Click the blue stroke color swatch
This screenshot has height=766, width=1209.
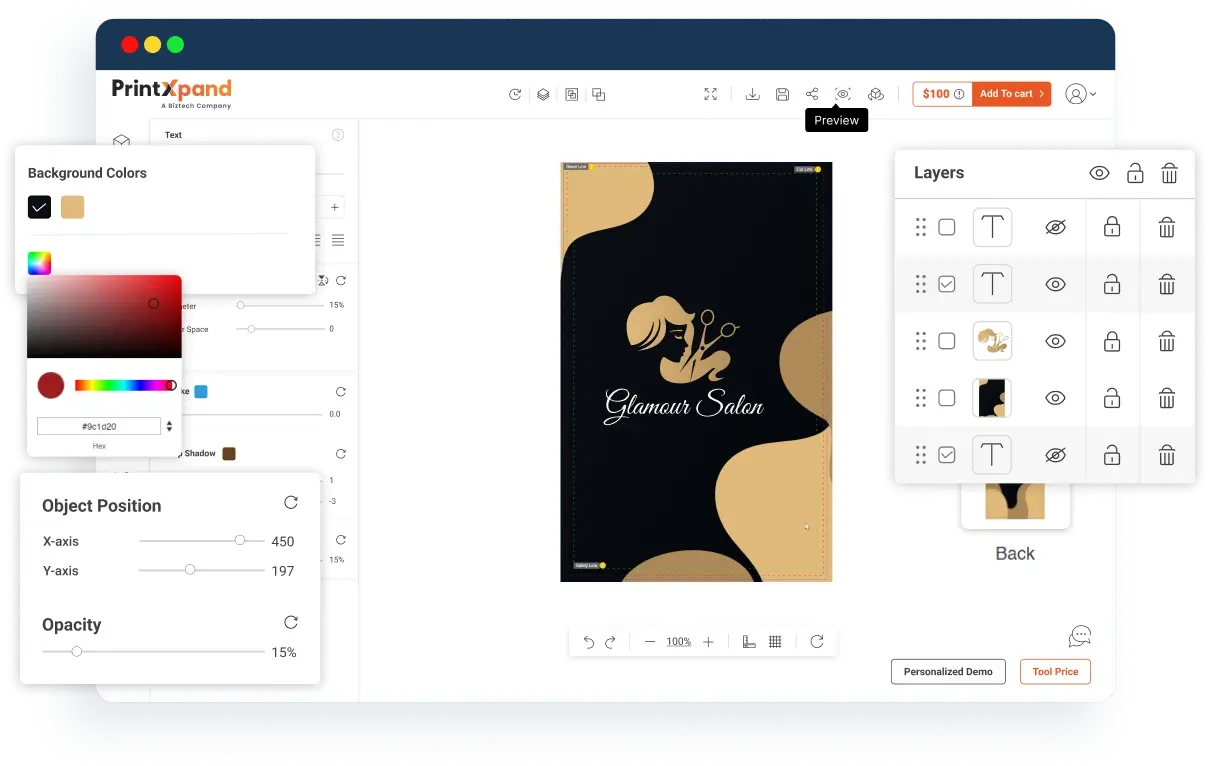coord(201,391)
